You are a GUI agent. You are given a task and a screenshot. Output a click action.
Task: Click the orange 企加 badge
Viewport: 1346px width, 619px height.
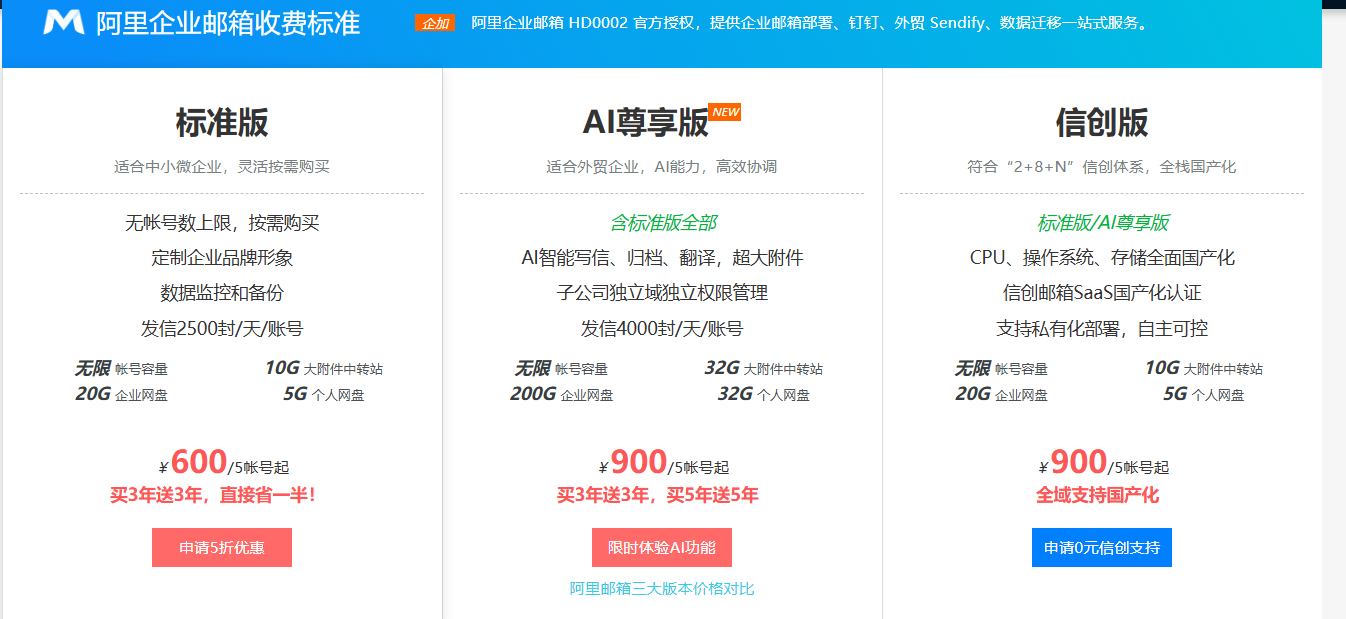(x=435, y=23)
